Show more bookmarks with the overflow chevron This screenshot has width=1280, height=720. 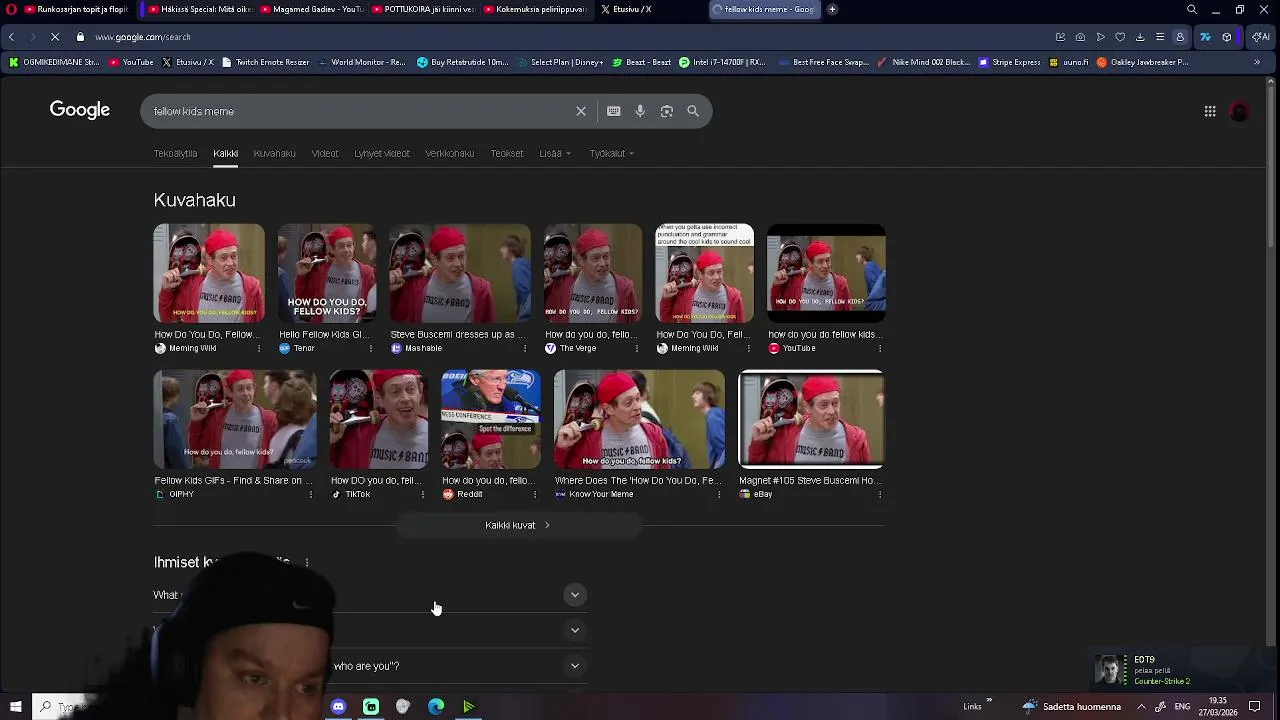coord(1257,62)
